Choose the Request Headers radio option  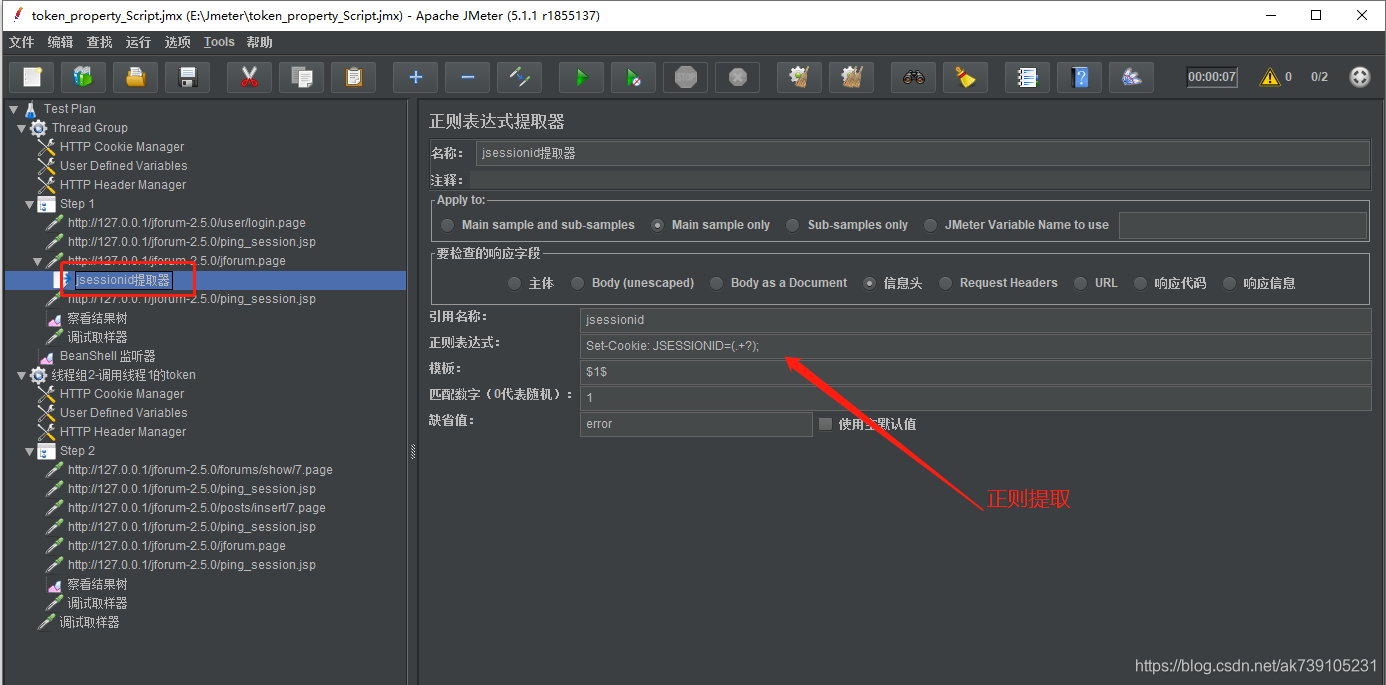coord(945,282)
